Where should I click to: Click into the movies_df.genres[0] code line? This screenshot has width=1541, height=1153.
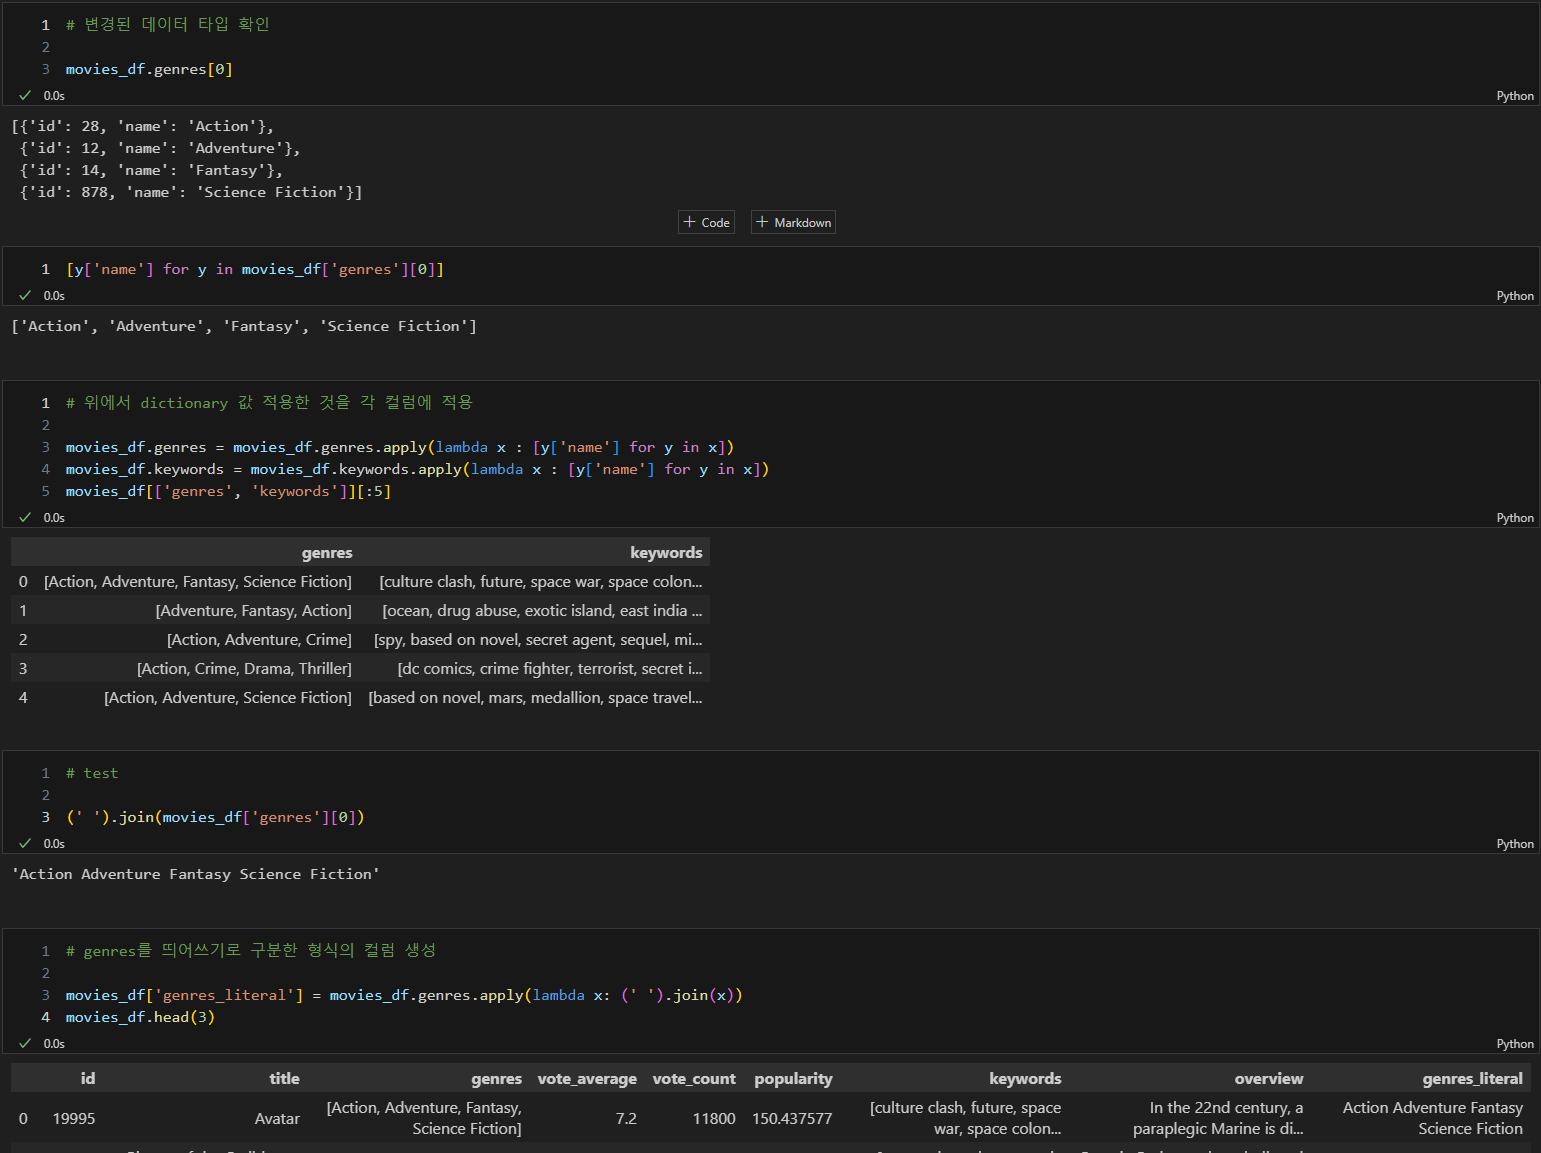149,69
